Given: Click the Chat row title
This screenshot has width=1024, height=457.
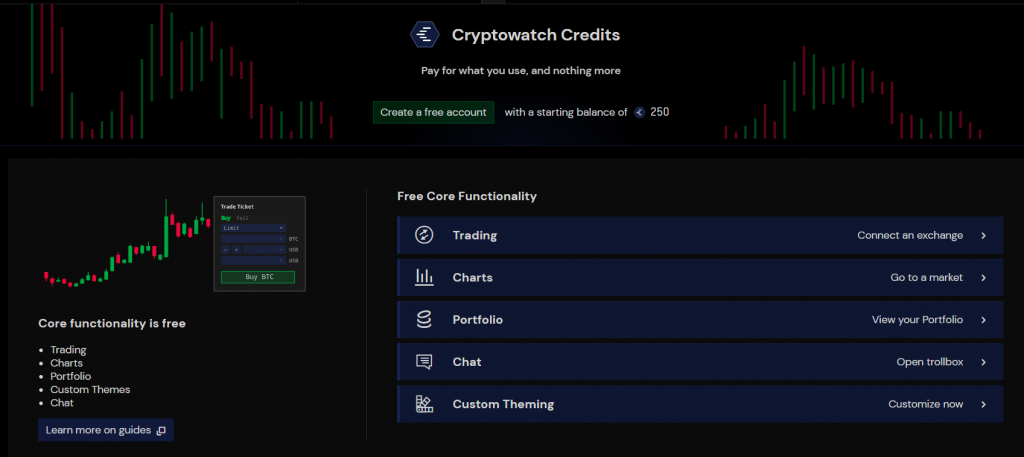Looking at the screenshot, I should 467,362.
